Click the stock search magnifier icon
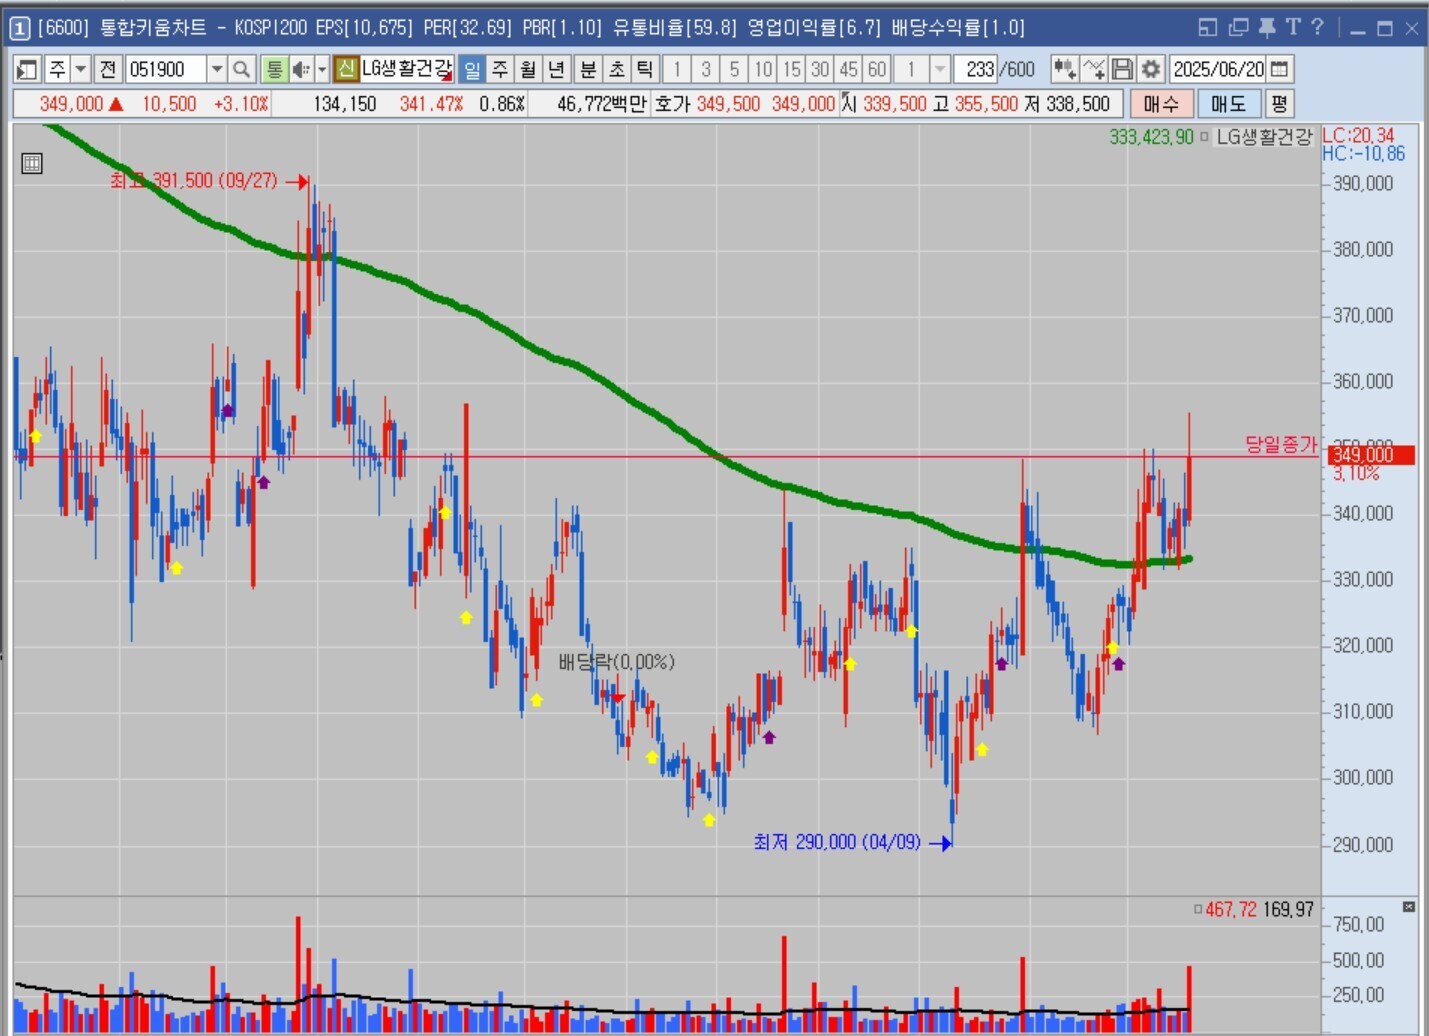Image resolution: width=1429 pixels, height=1036 pixels. [241, 69]
